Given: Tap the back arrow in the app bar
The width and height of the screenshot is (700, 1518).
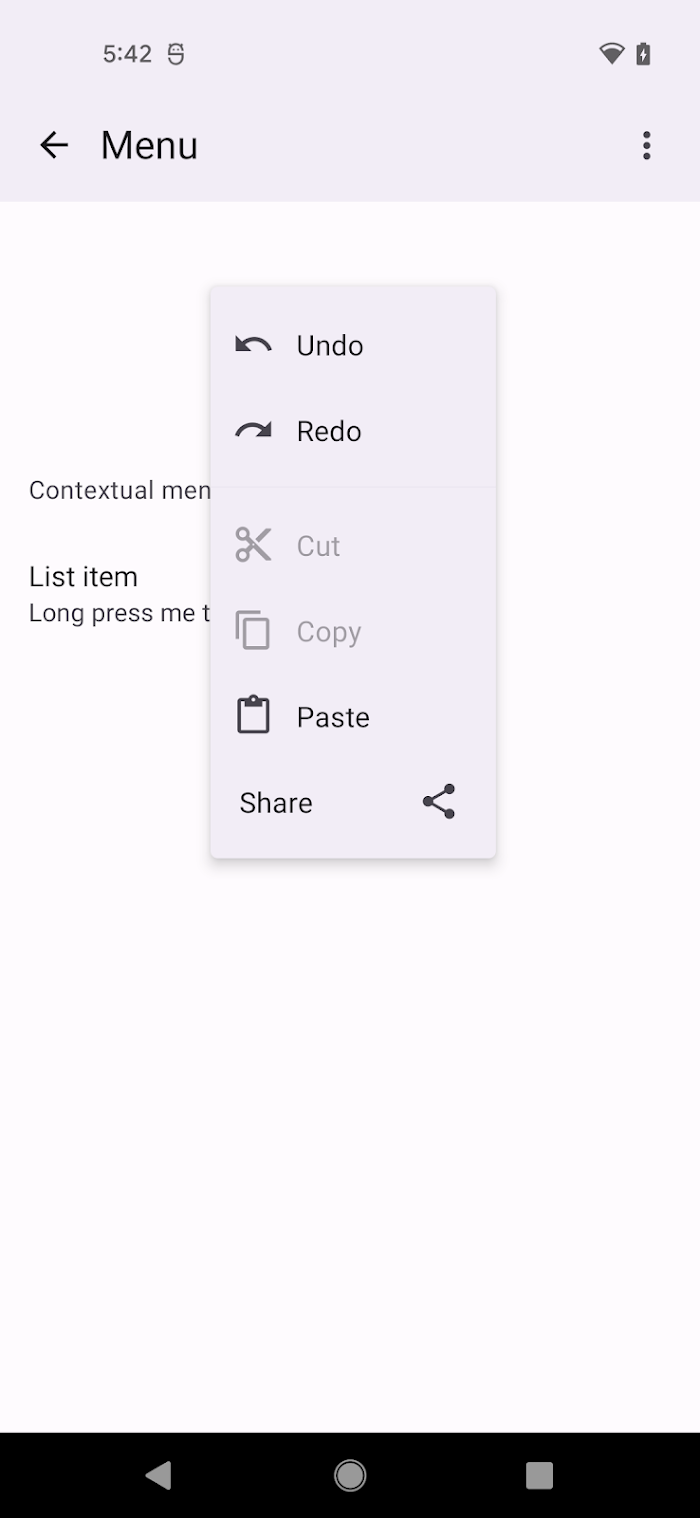Looking at the screenshot, I should click(x=54, y=145).
